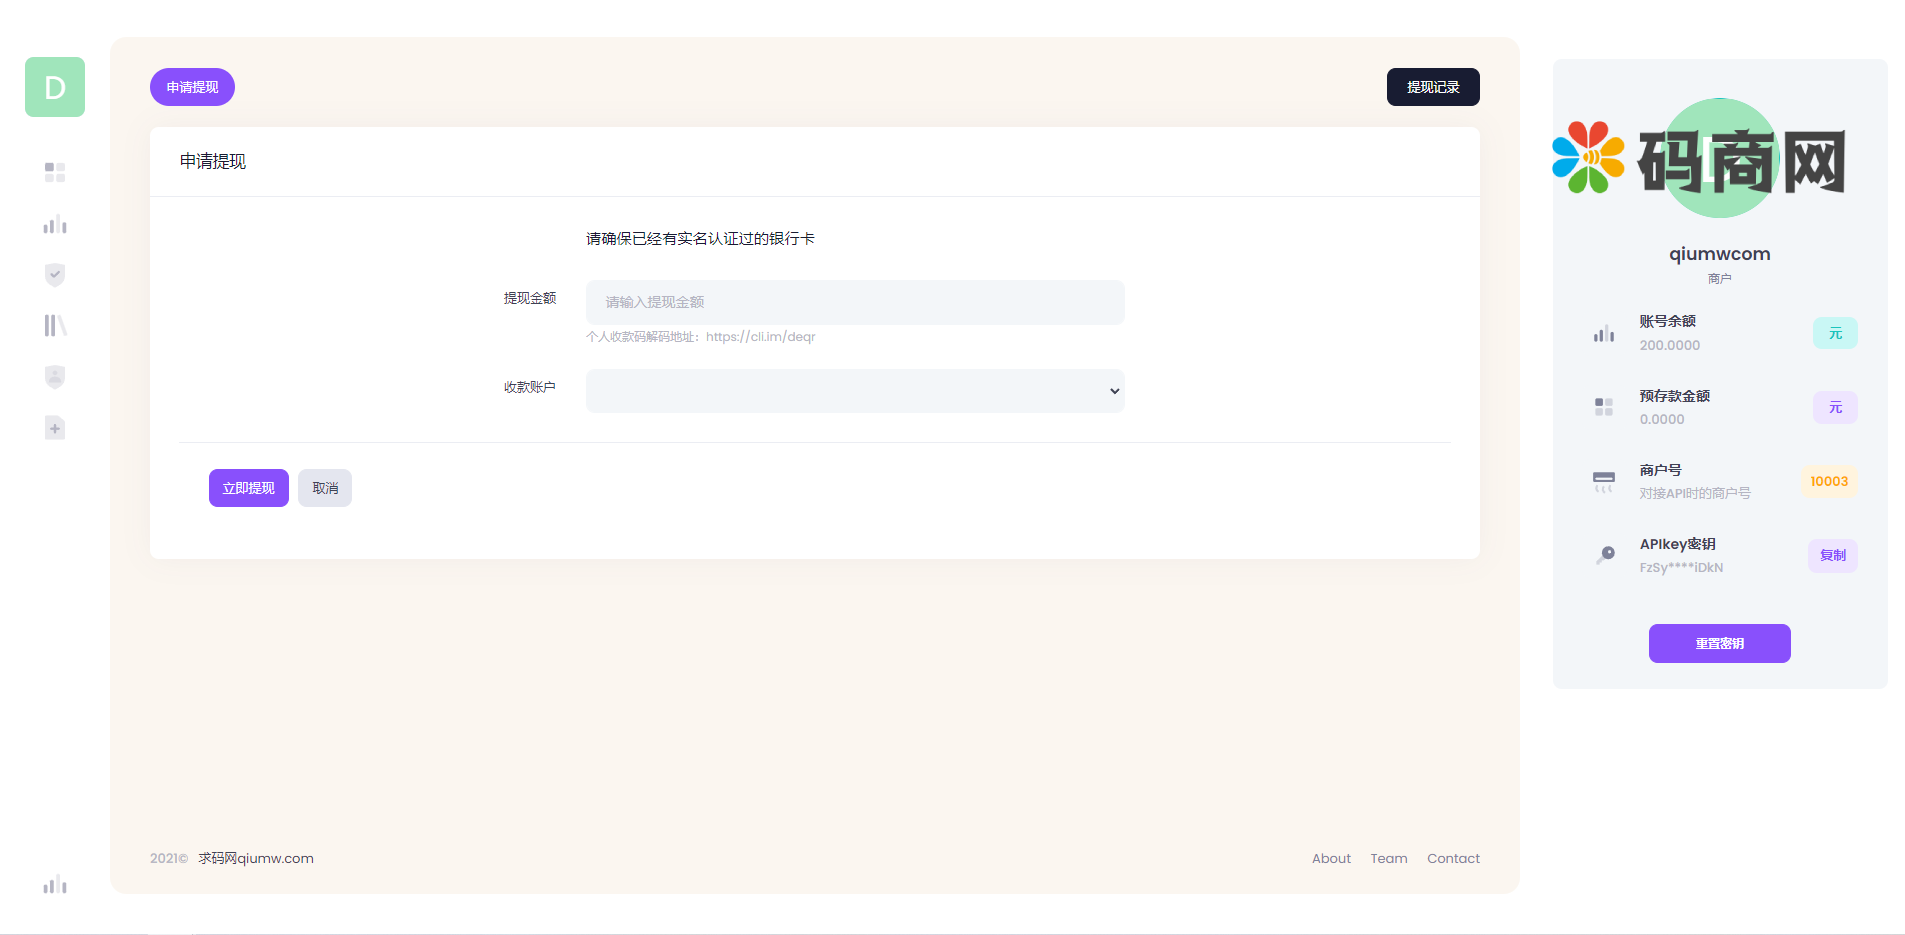The image size is (1905, 935).
Task: Open the books library sidebar icon
Action: point(55,326)
